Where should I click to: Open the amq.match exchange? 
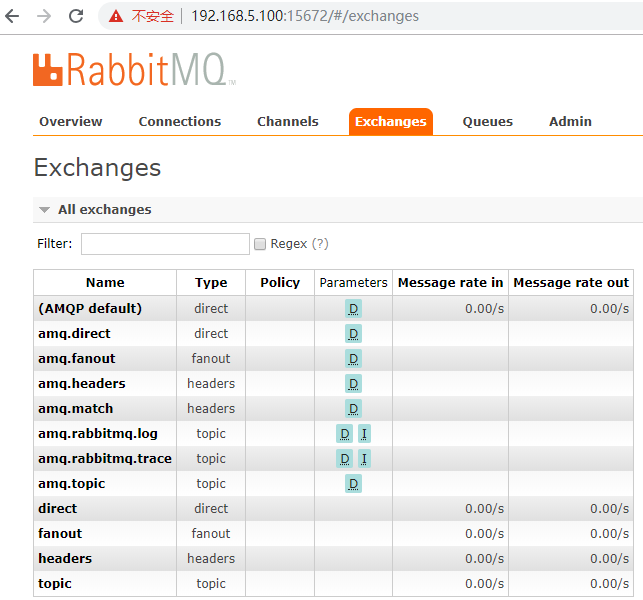tap(75, 408)
